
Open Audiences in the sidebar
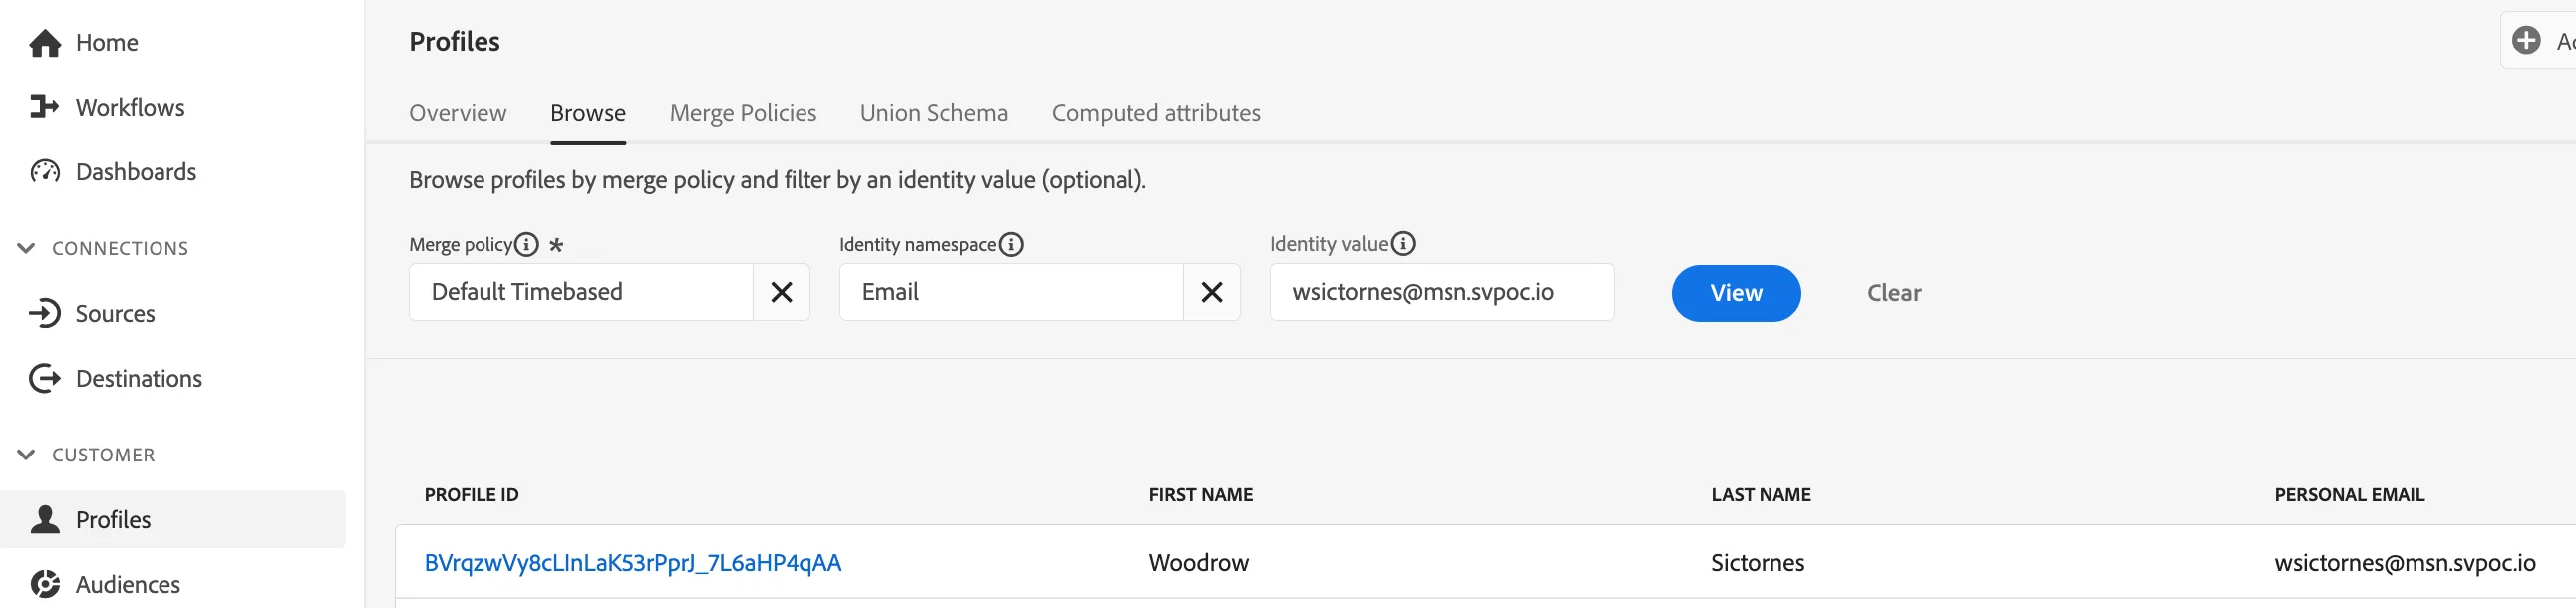tap(128, 585)
